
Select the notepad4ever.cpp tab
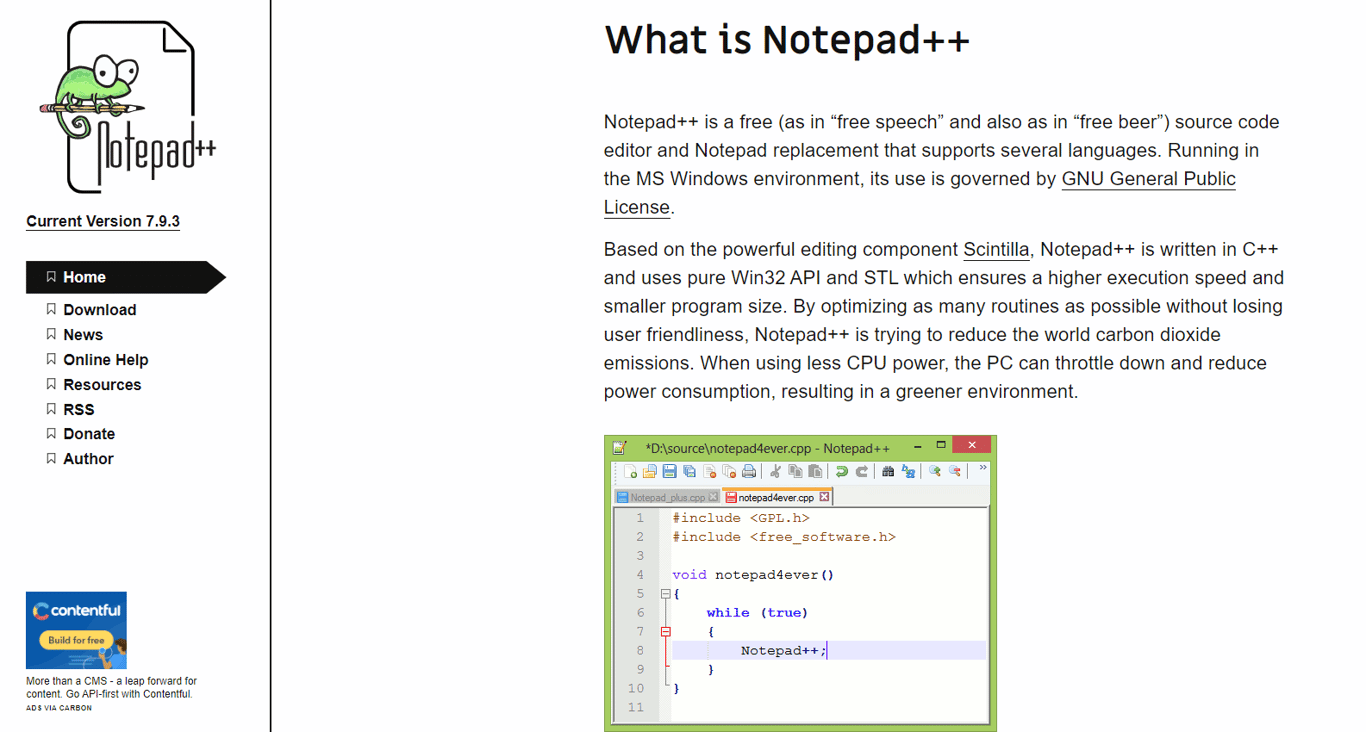[x=776, y=496]
